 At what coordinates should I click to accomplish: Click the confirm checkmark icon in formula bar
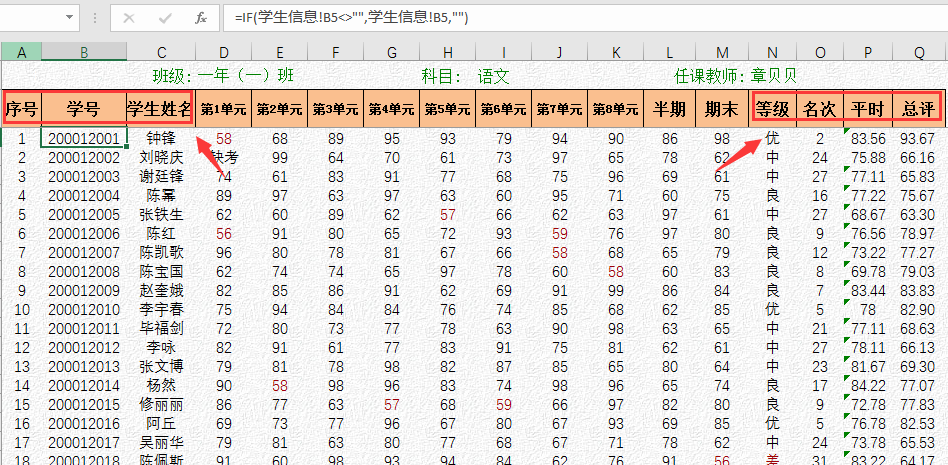pos(165,19)
